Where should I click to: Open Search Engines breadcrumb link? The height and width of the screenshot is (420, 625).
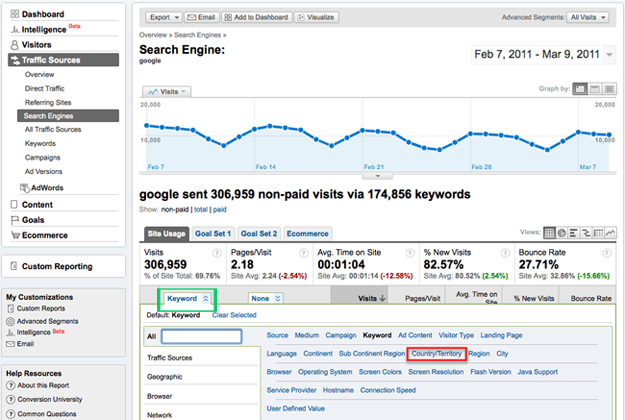point(197,35)
